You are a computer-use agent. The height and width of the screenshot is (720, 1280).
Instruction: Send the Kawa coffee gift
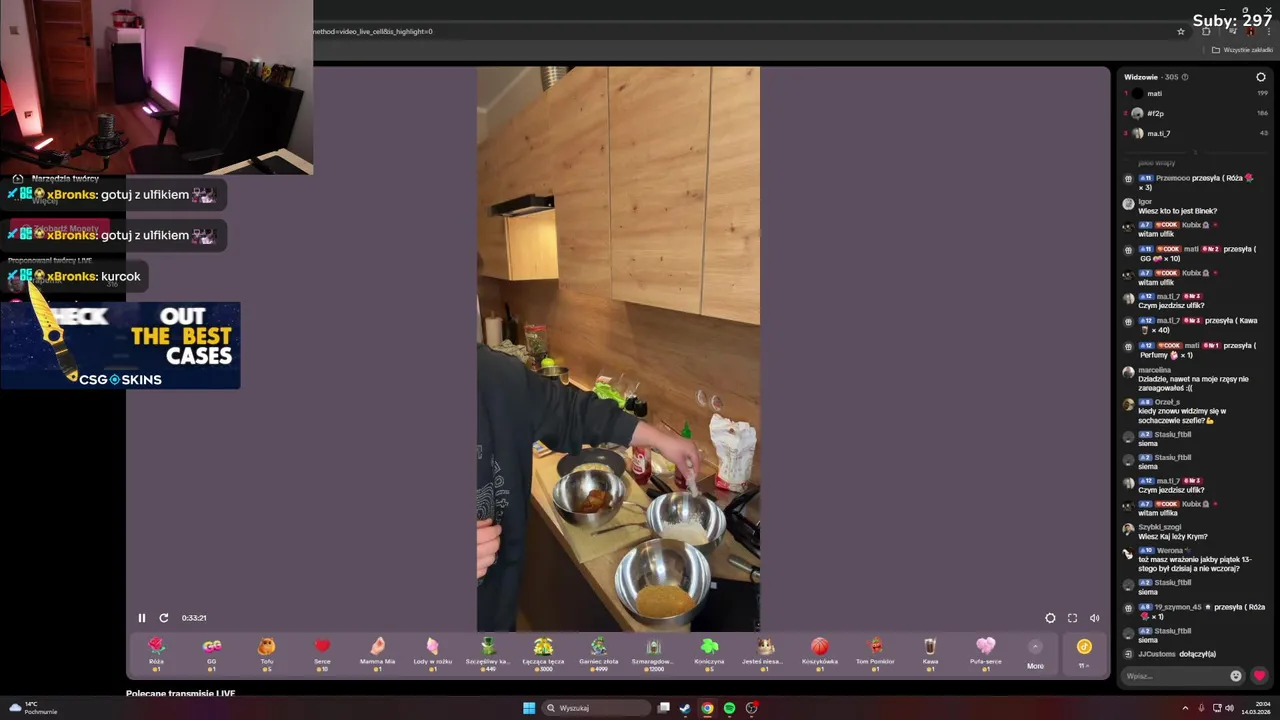930,653
